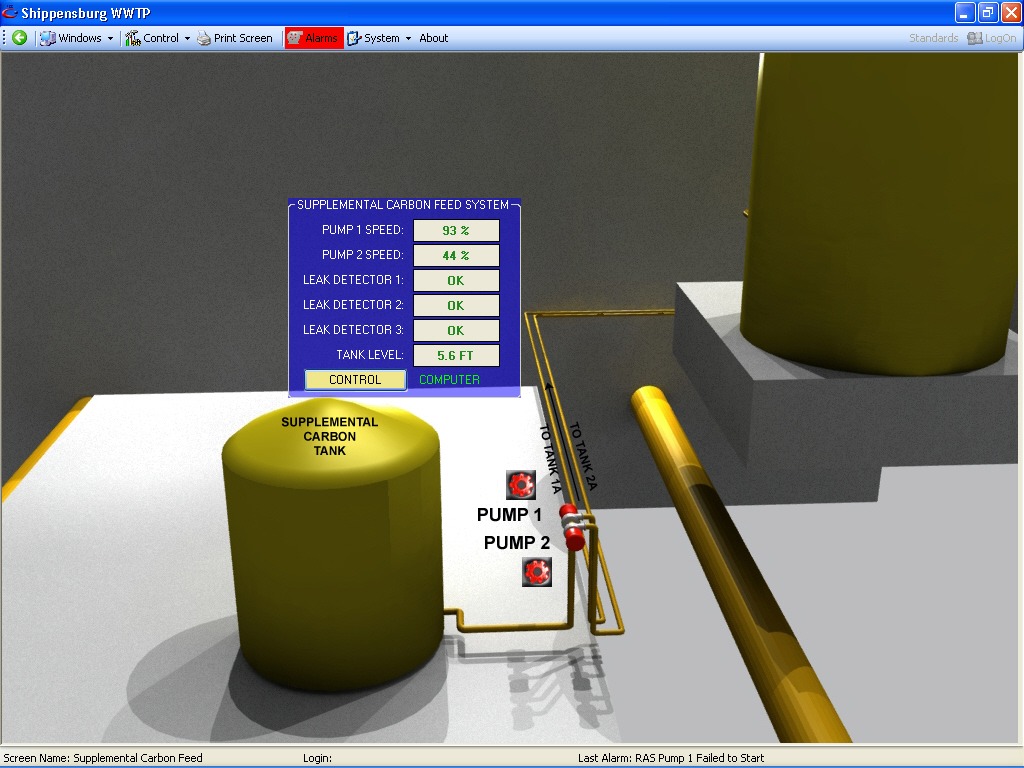
Task: Open Pump 1 red gear icon
Action: tap(521, 485)
